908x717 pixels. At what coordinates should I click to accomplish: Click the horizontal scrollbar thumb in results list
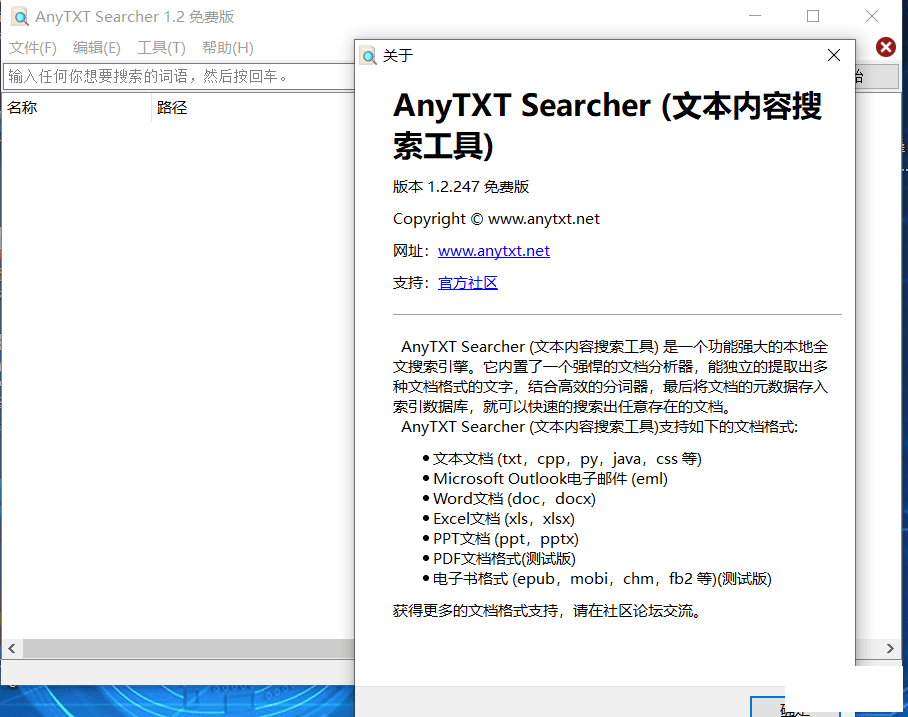(x=188, y=648)
